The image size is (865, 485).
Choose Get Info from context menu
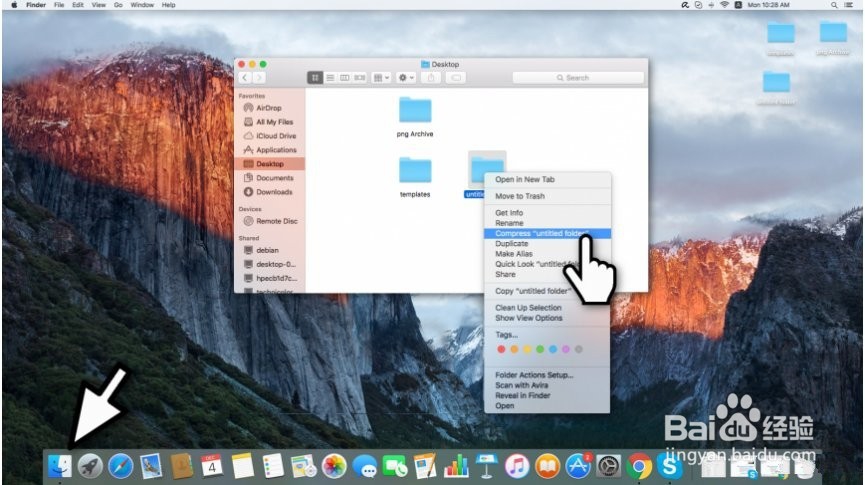click(509, 212)
